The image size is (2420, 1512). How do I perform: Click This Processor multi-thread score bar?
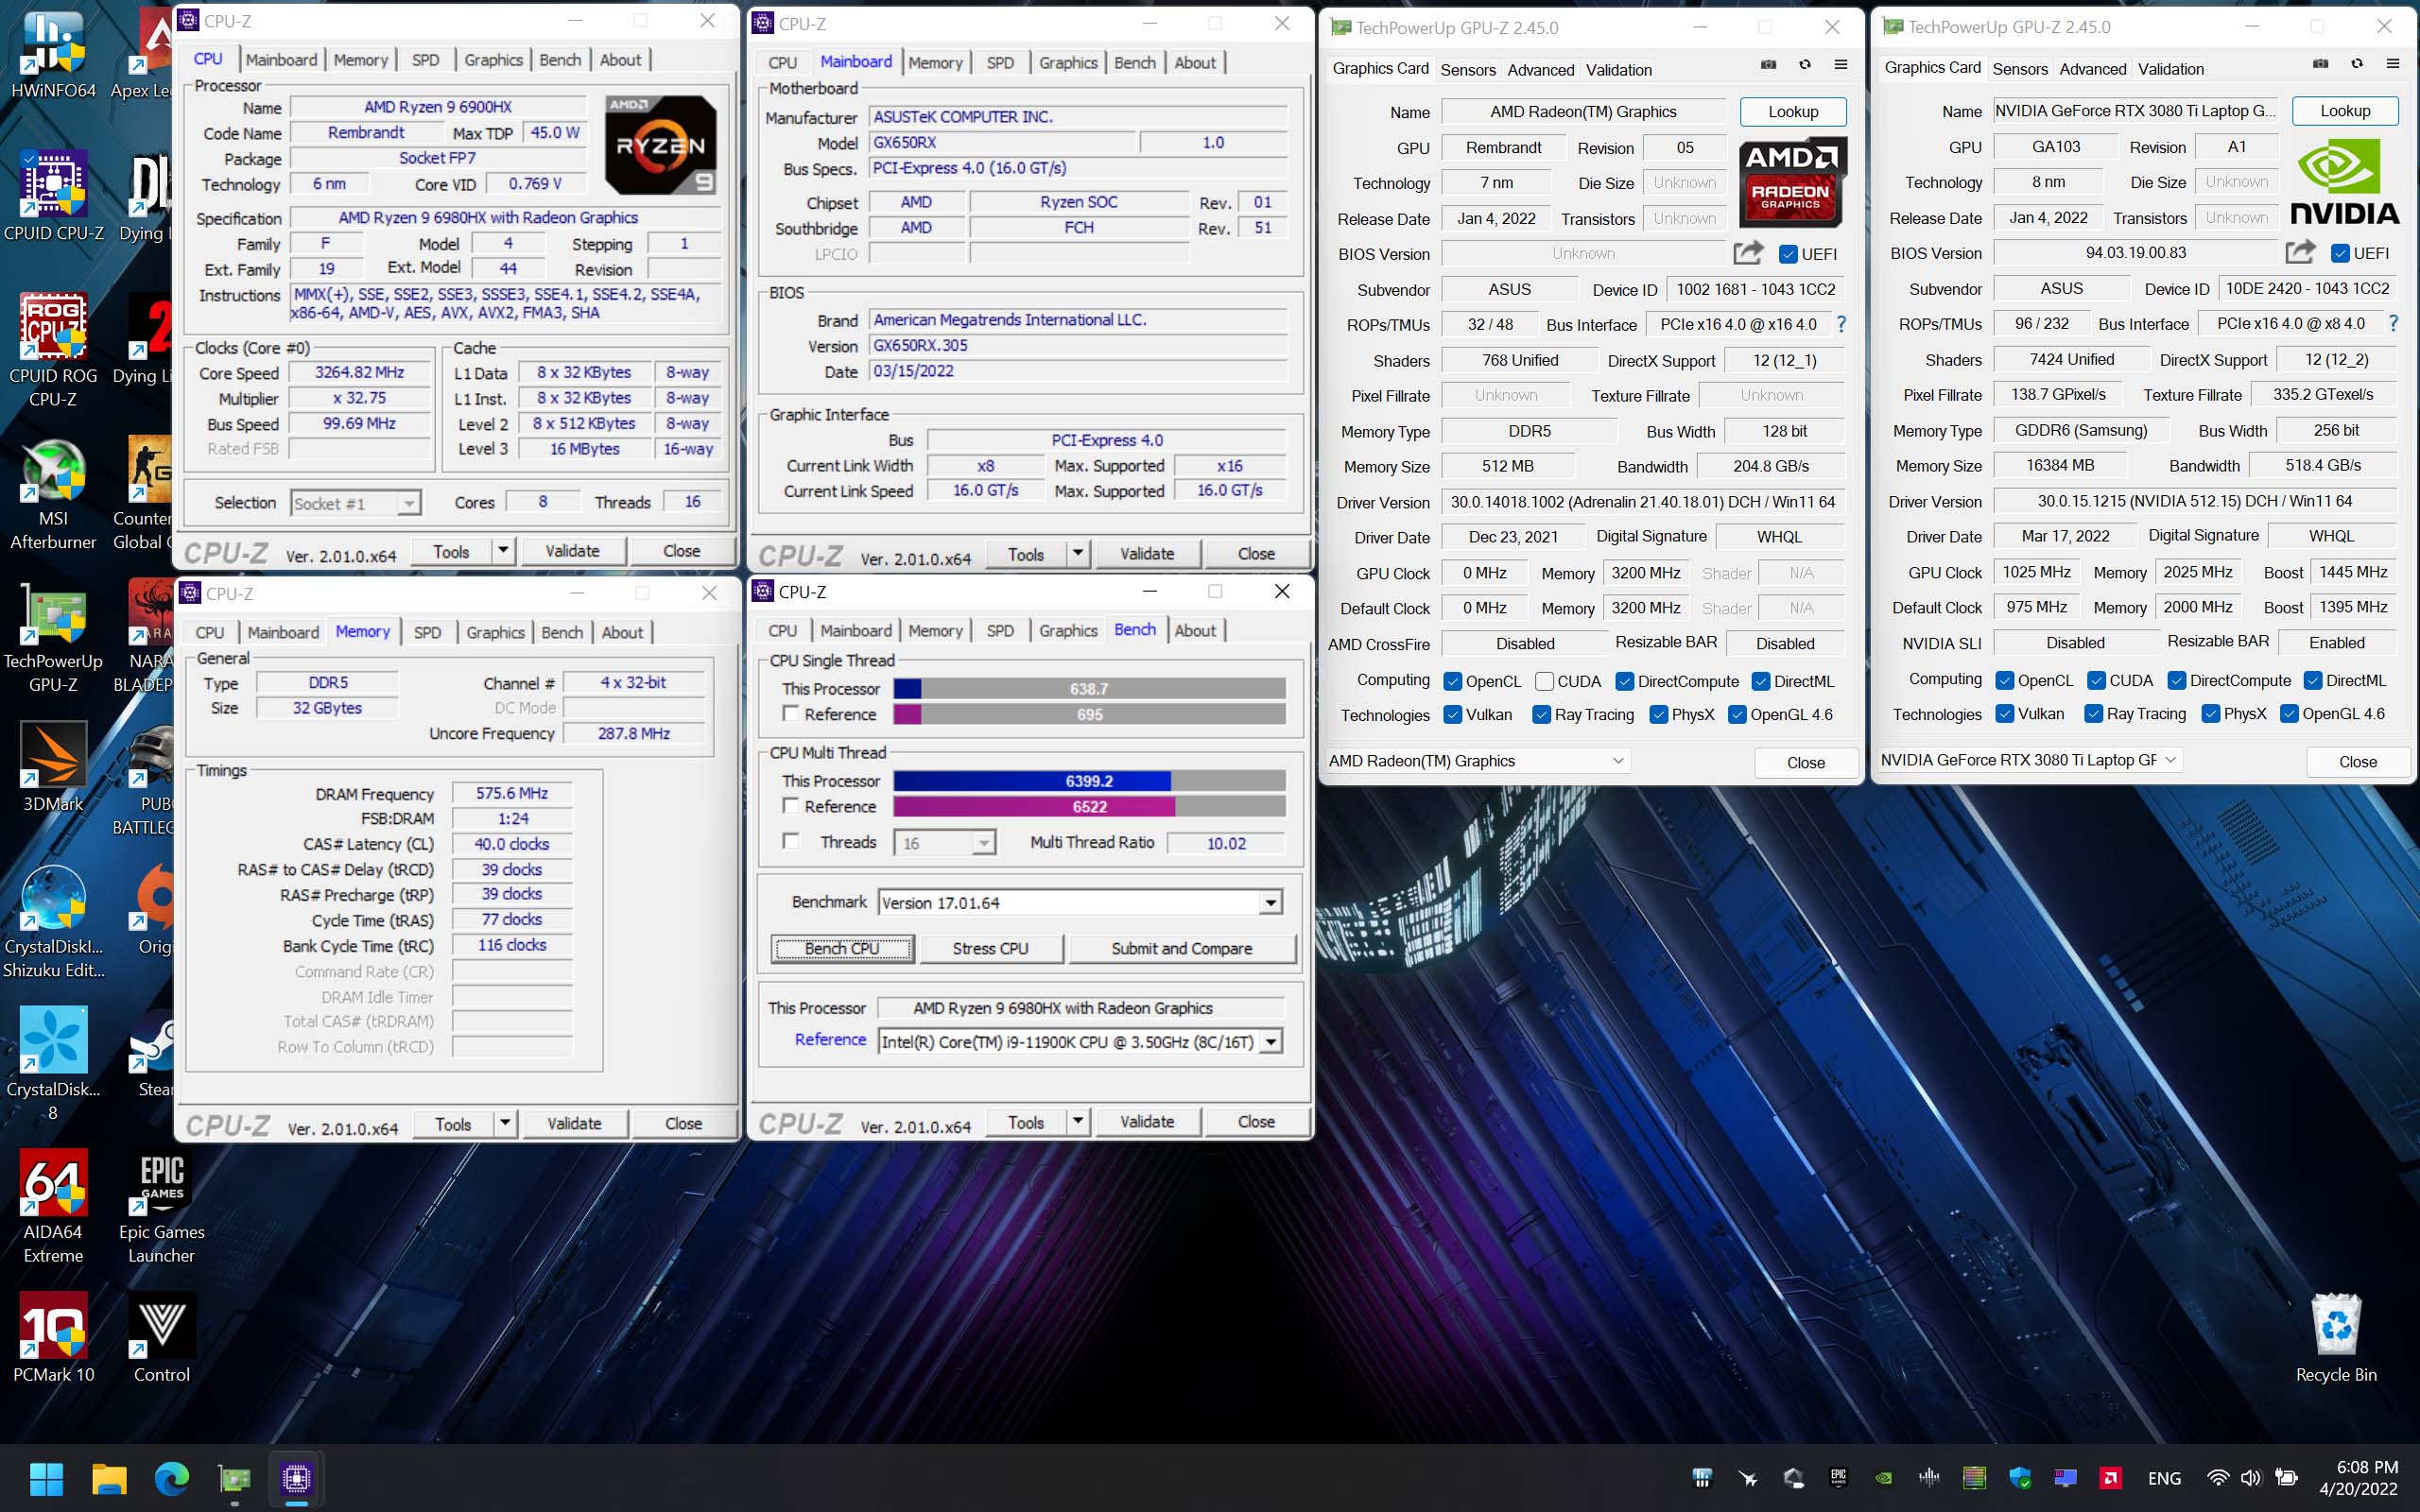1088,781
